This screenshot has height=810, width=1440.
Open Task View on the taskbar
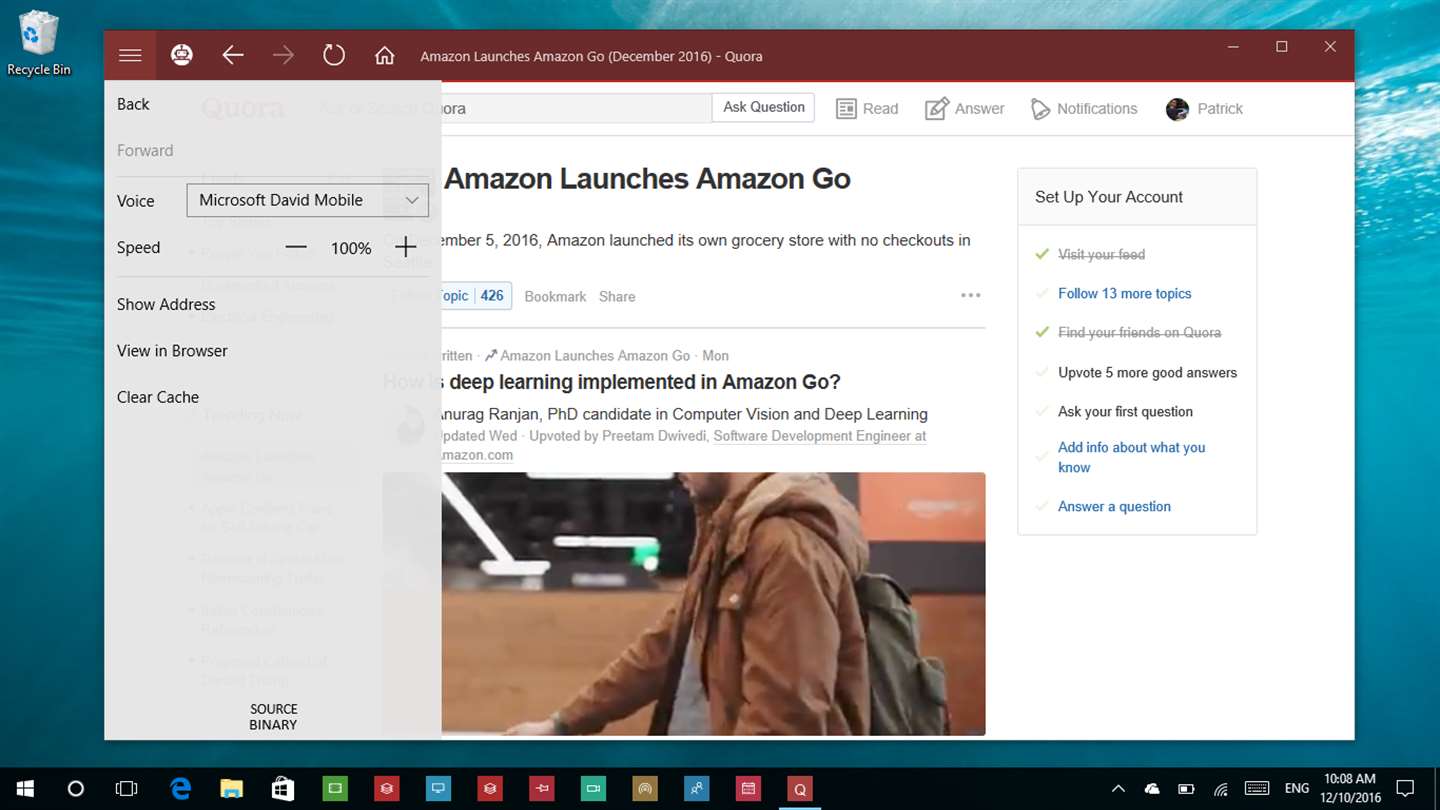[126, 789]
